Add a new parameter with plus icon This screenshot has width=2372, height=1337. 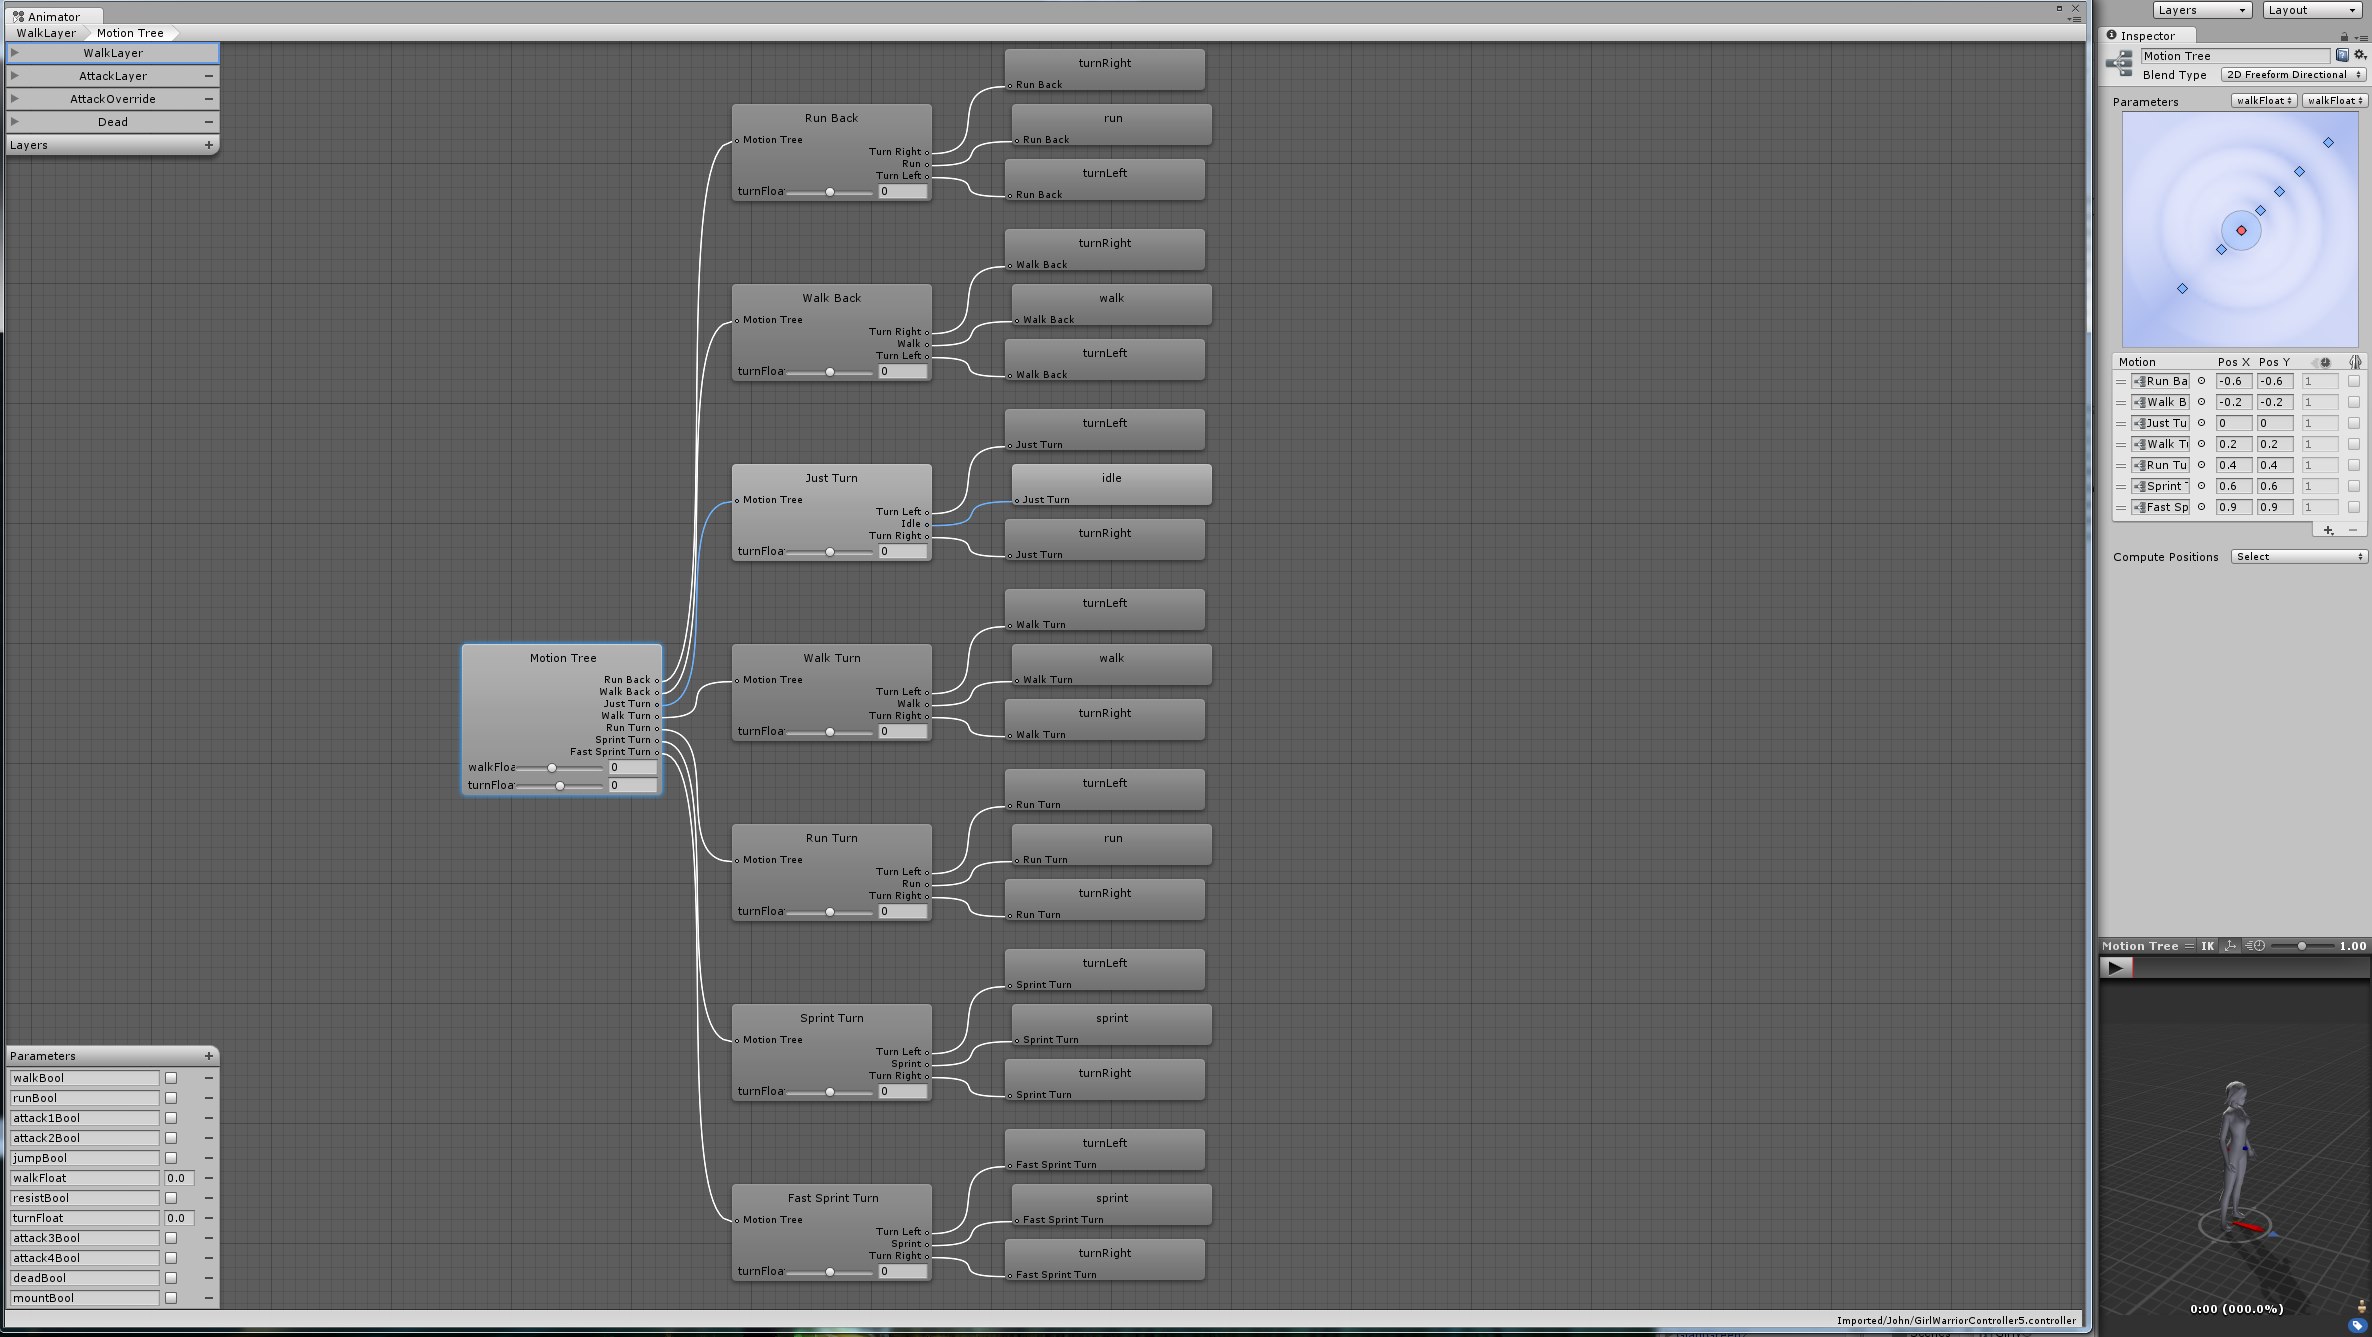click(209, 1056)
